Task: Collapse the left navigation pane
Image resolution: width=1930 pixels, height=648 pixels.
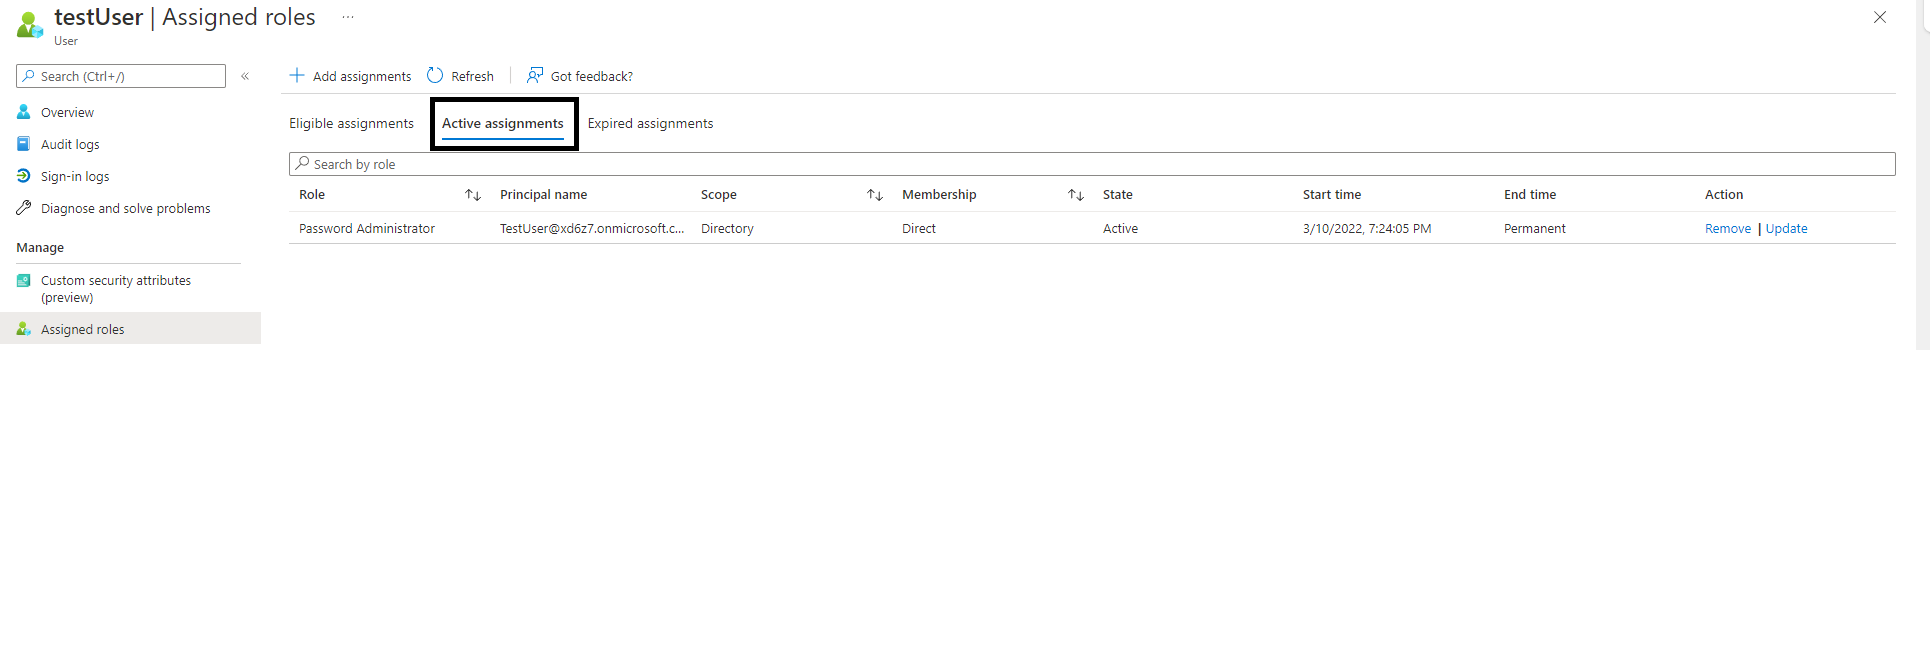Action: pos(245,76)
